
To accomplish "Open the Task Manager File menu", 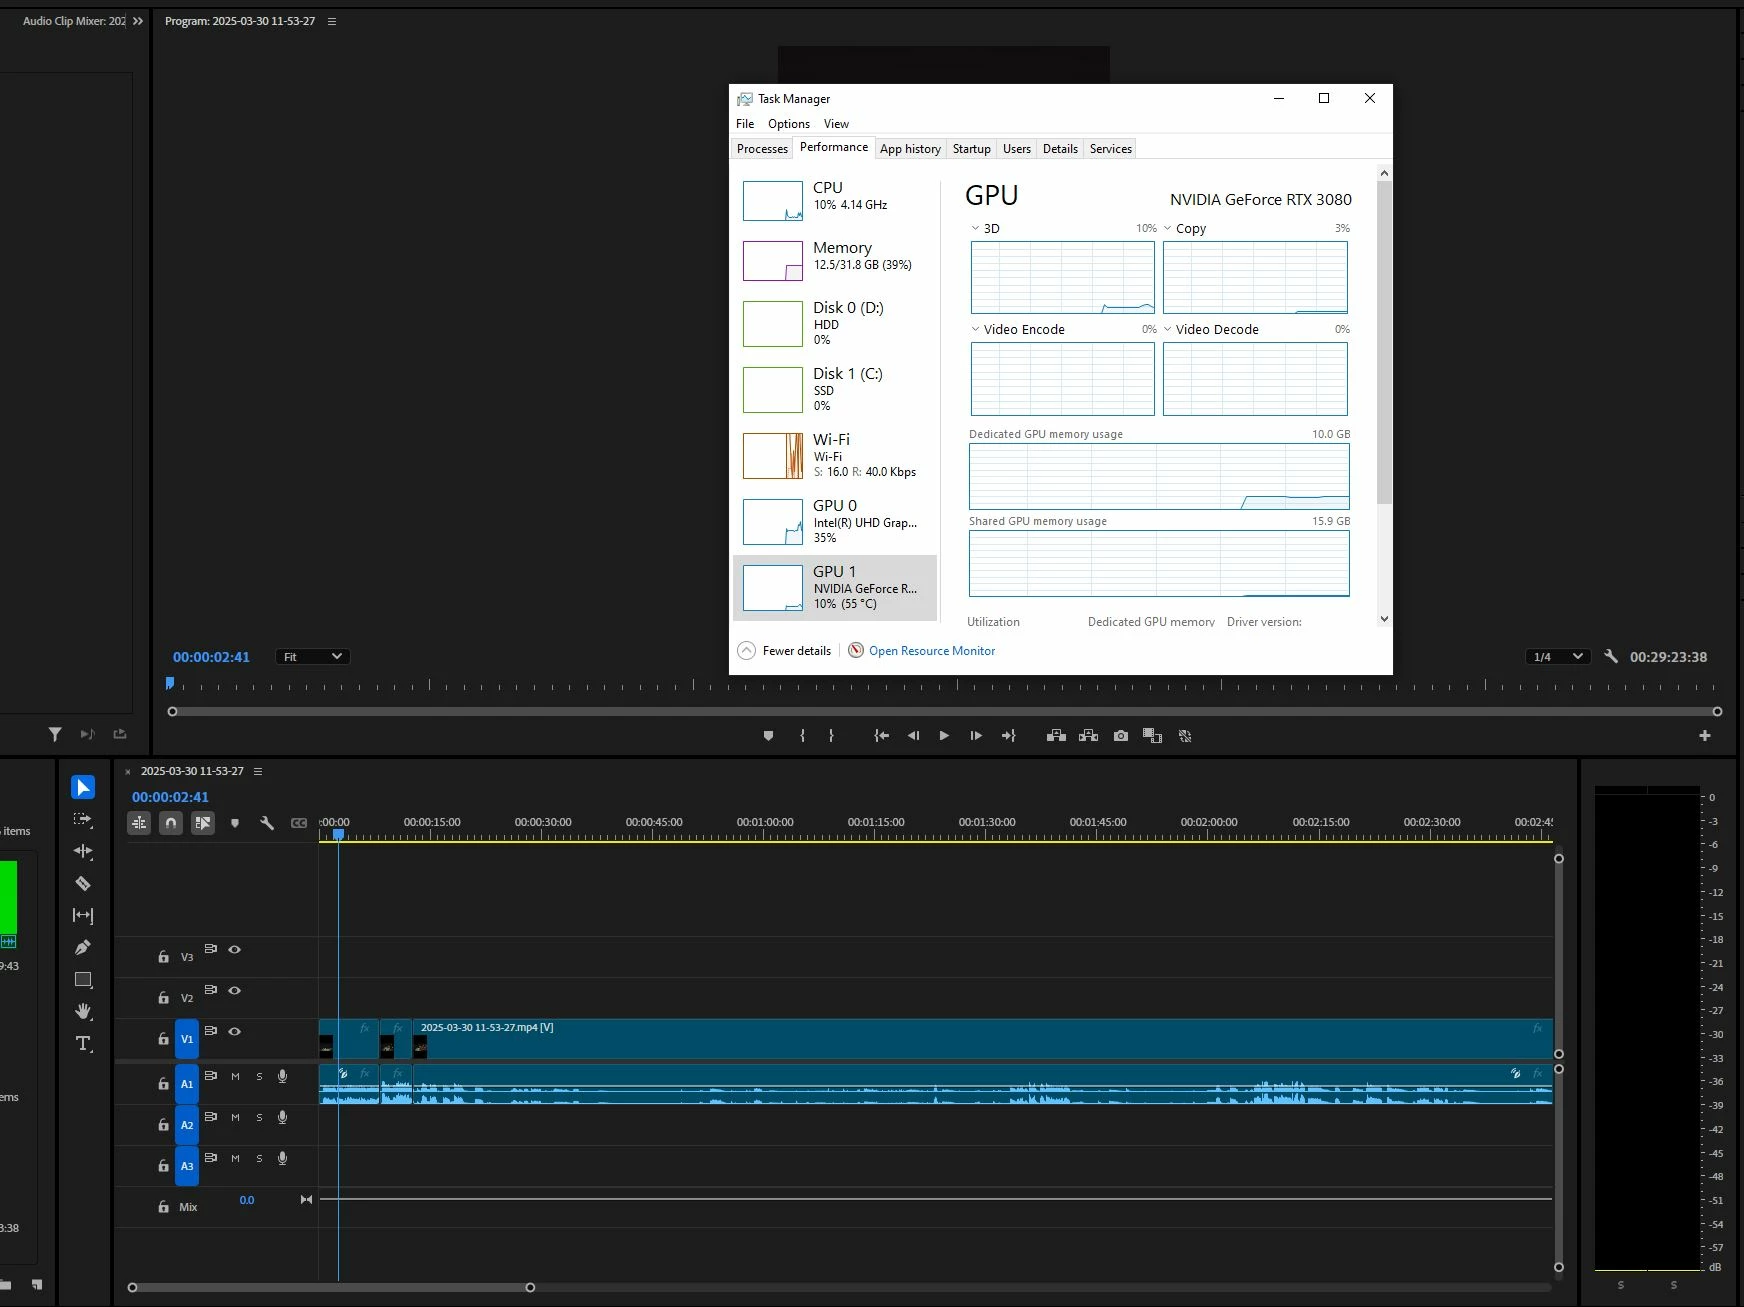I will [745, 124].
